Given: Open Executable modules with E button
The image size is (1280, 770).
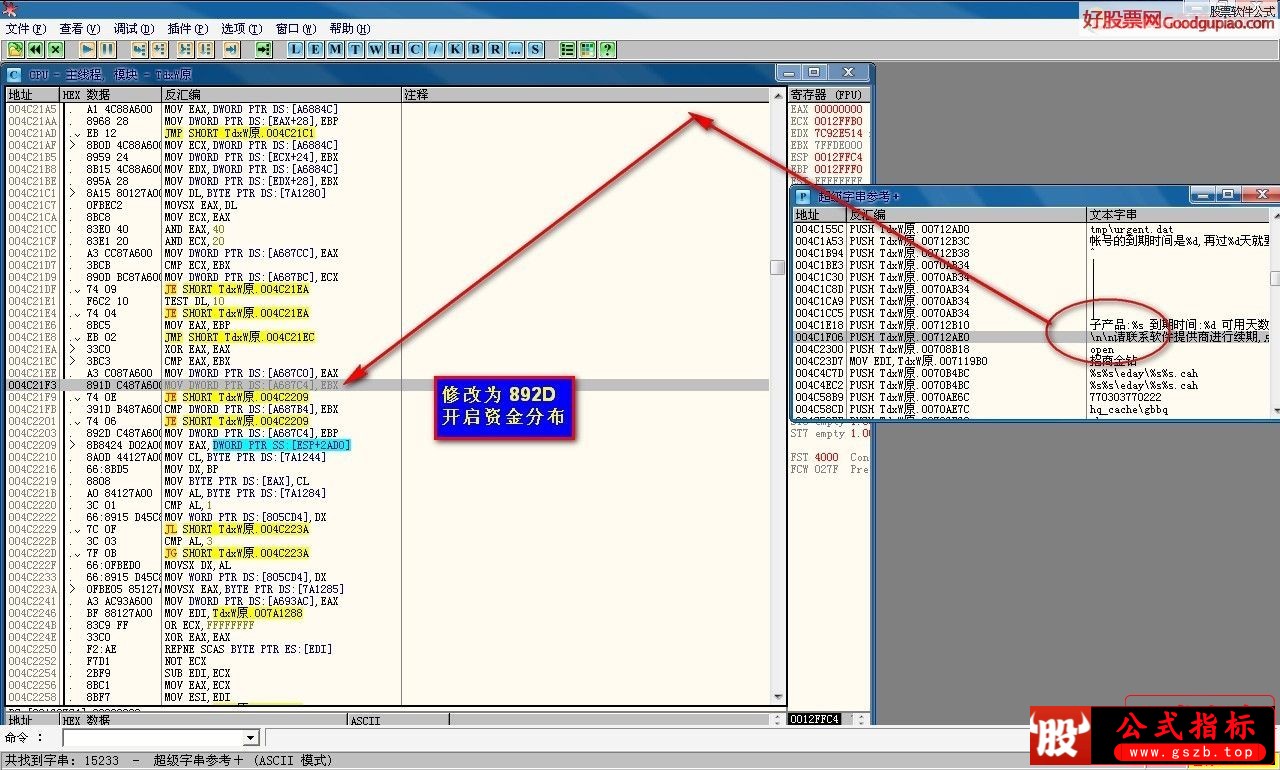Looking at the screenshot, I should click(x=315, y=49).
